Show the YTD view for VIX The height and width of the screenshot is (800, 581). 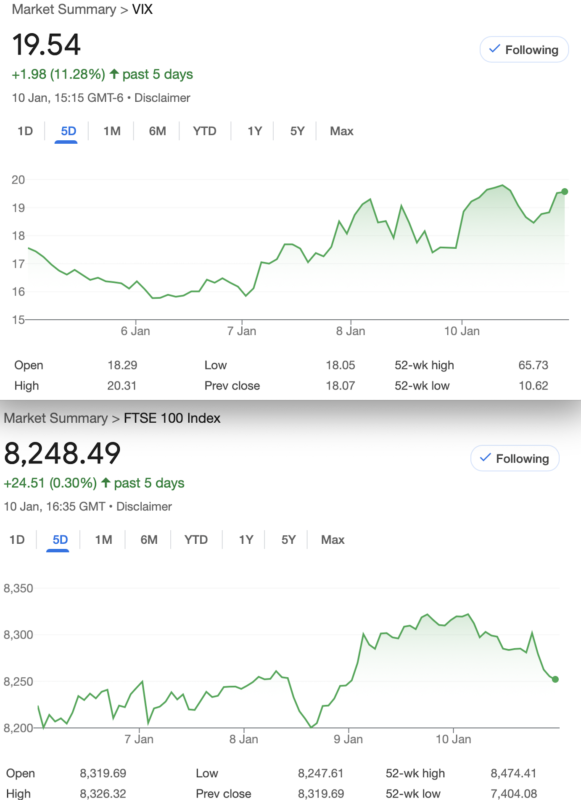pyautogui.click(x=205, y=131)
